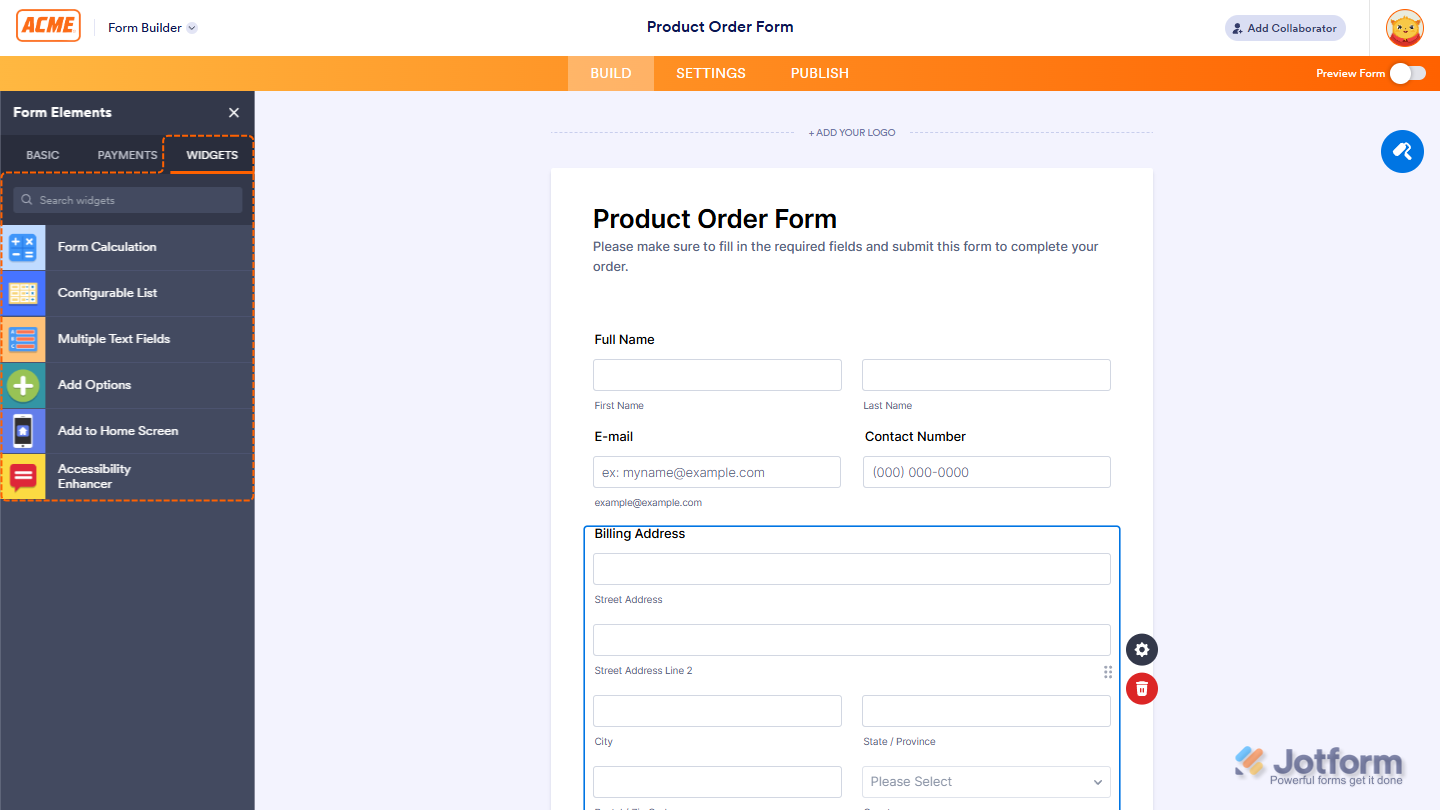1440x810 pixels.
Task: Select the Add Options widget icon
Action: point(24,385)
